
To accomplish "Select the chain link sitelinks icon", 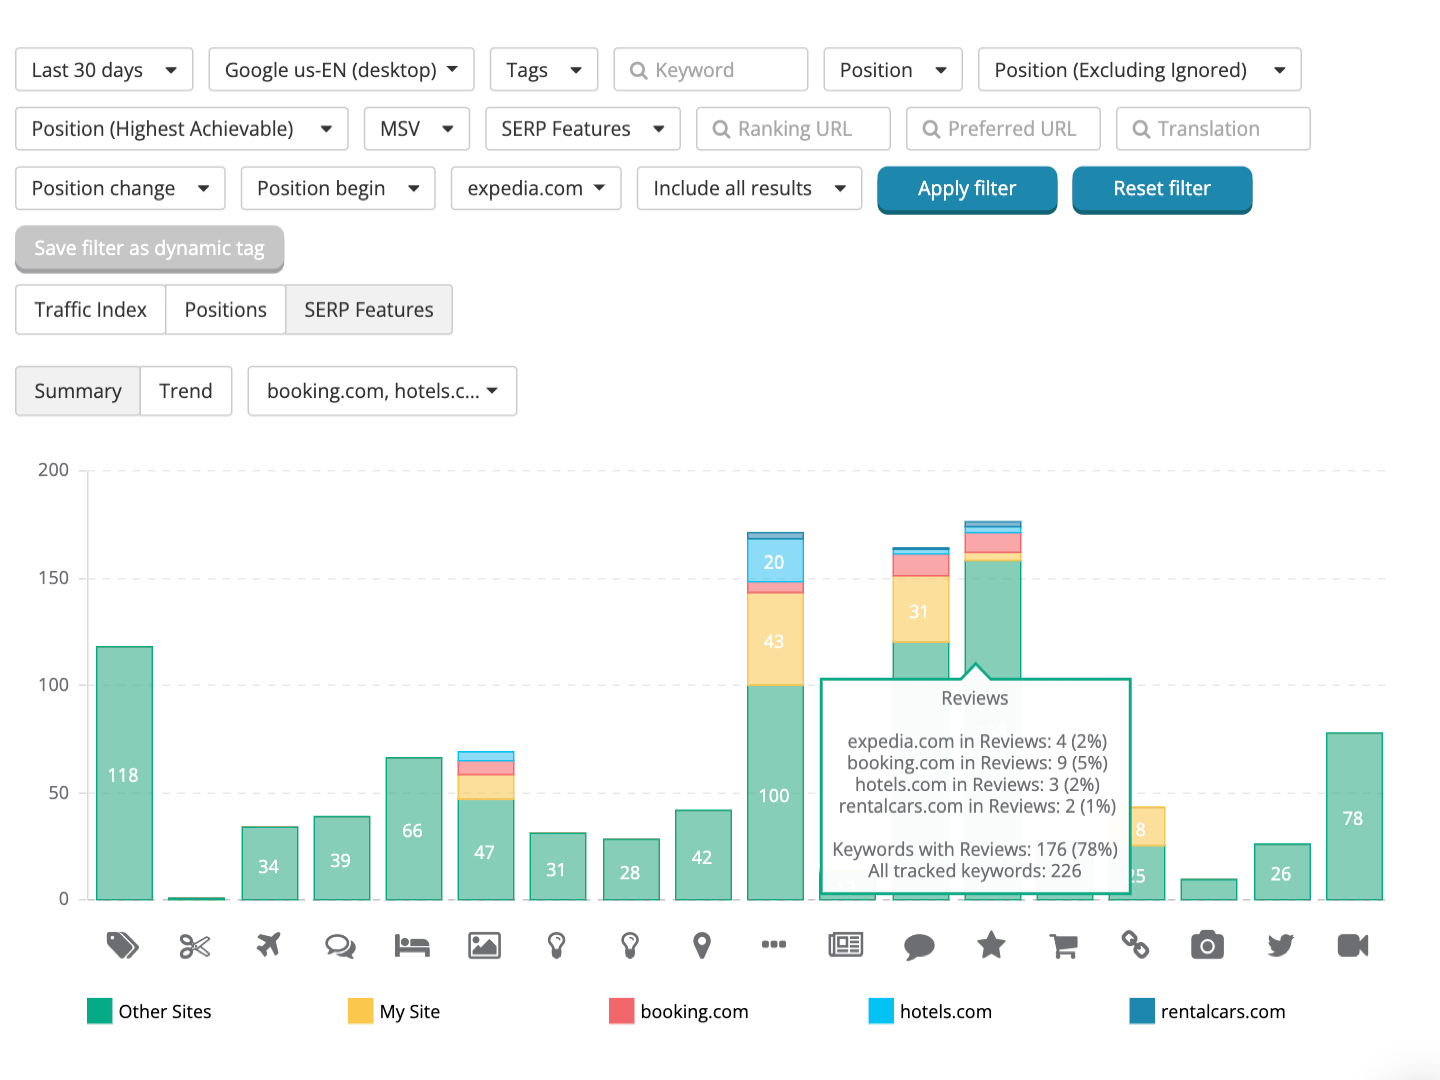I will [x=1135, y=944].
